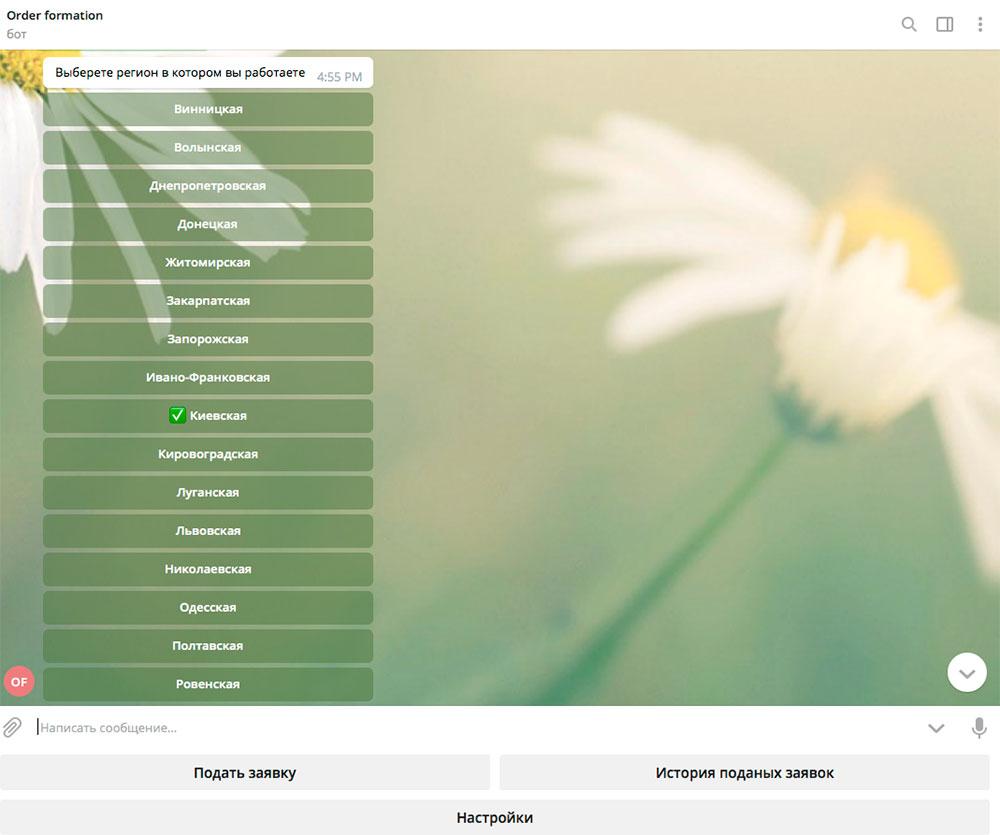Click the paperclip attach file icon
This screenshot has width=1000, height=835.
click(x=12, y=727)
